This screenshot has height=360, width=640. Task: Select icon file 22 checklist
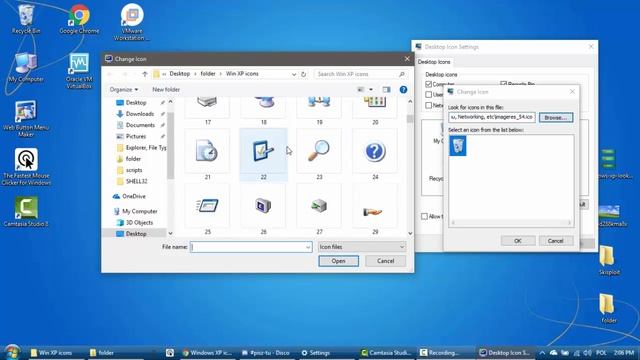[263, 155]
